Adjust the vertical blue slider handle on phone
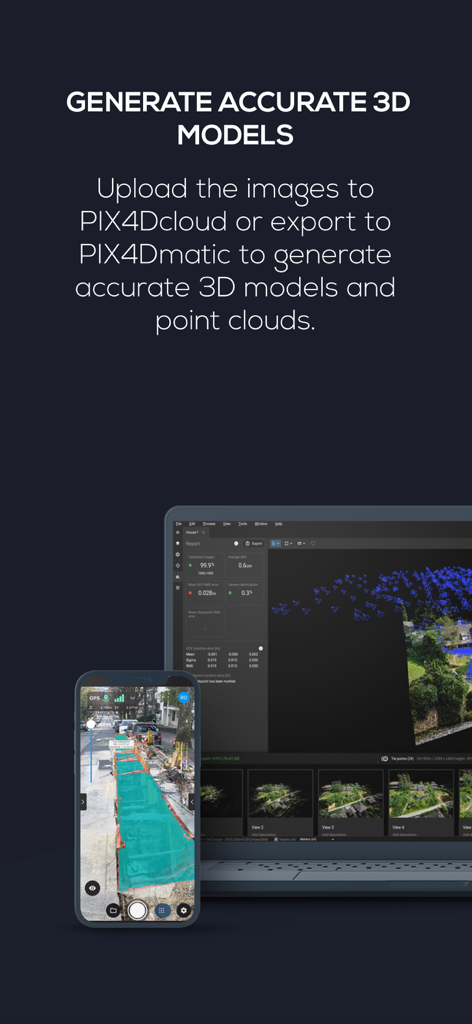This screenshot has height=1024, width=472. [x=91, y=724]
